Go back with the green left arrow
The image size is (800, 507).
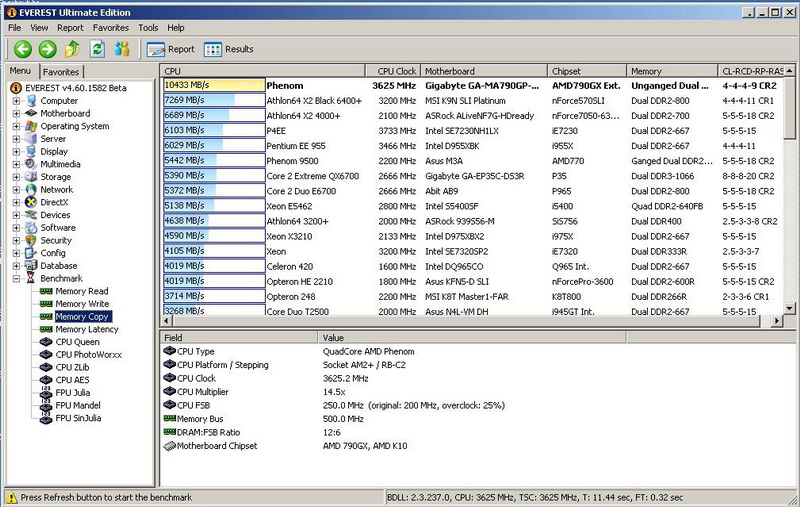click(22, 49)
